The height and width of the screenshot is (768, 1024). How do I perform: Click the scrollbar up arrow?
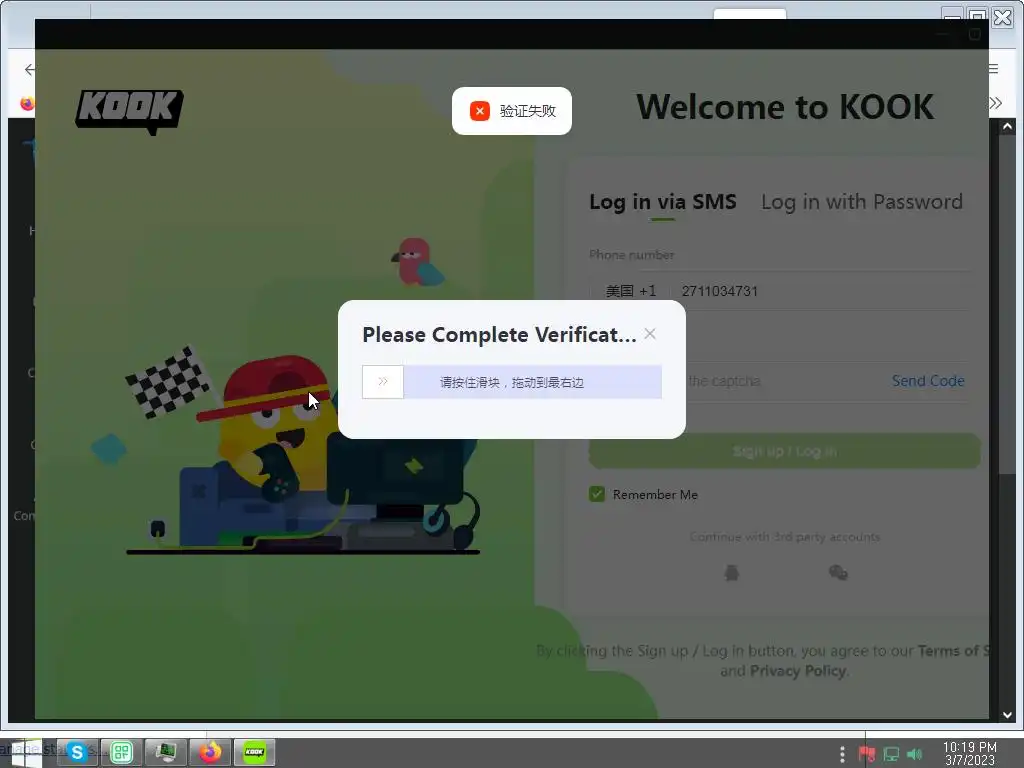(1007, 127)
